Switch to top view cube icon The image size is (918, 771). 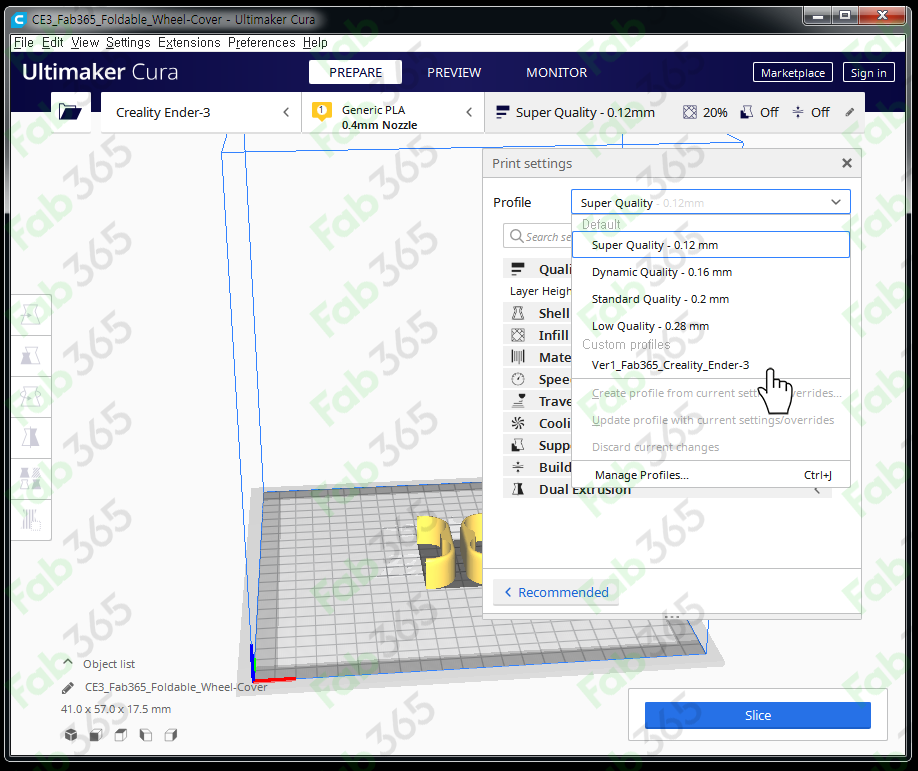(x=121, y=735)
